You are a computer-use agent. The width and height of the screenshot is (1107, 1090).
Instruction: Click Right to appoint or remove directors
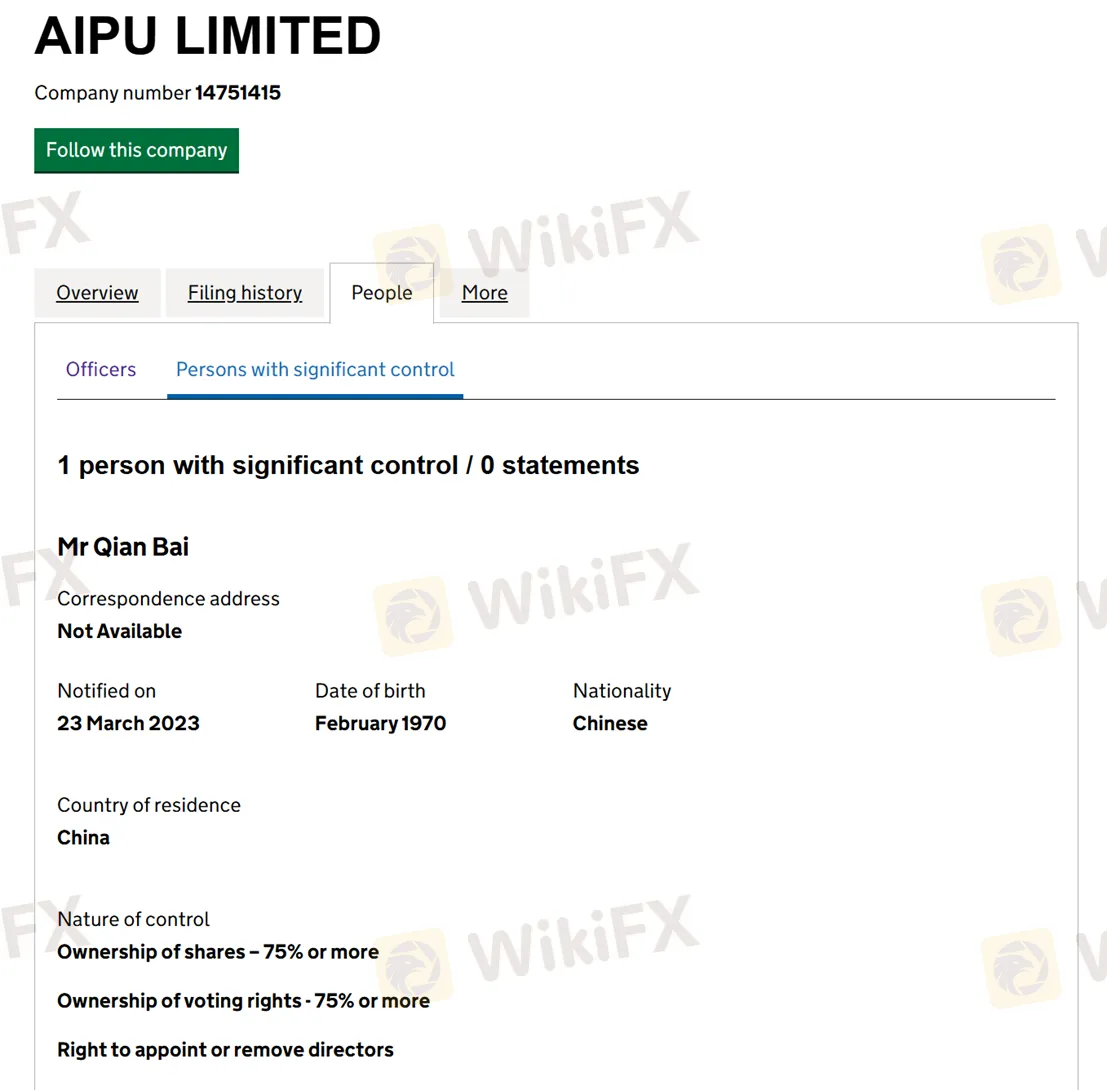(225, 1050)
